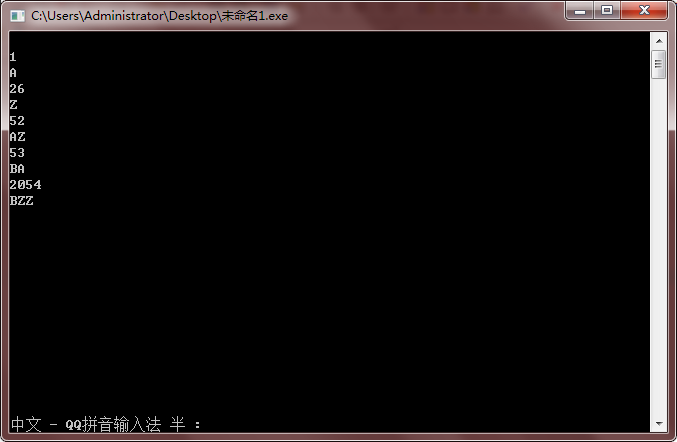Click the input line "53"

tap(17, 153)
